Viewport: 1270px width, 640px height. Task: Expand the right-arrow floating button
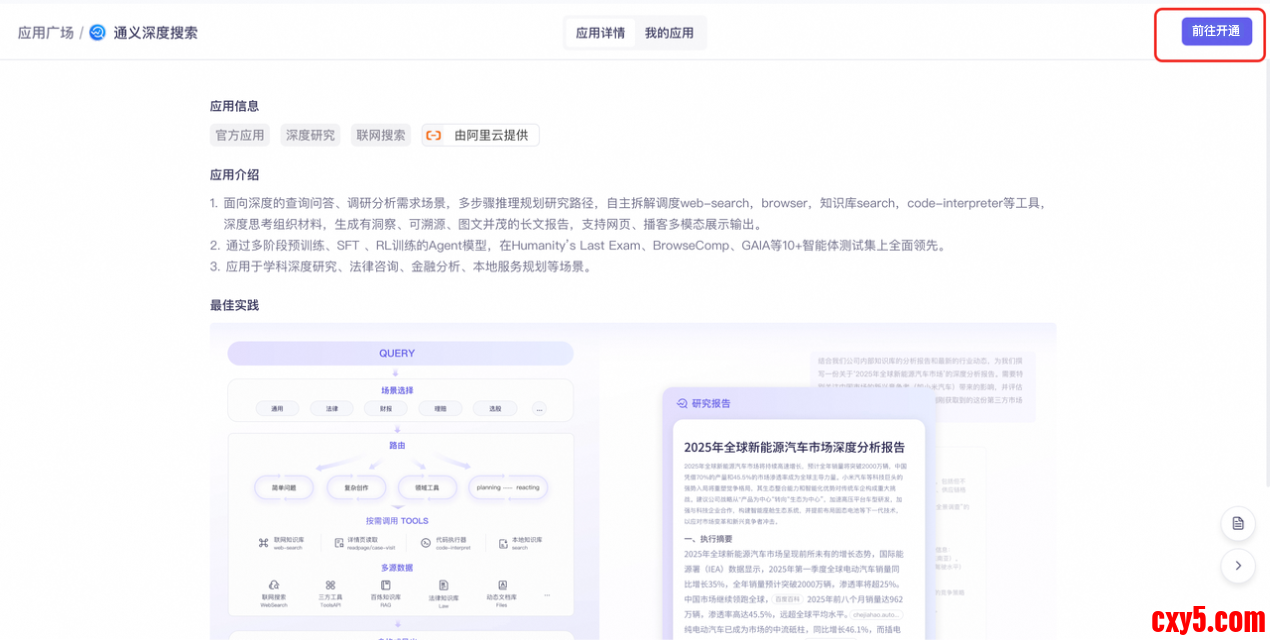click(x=1238, y=566)
